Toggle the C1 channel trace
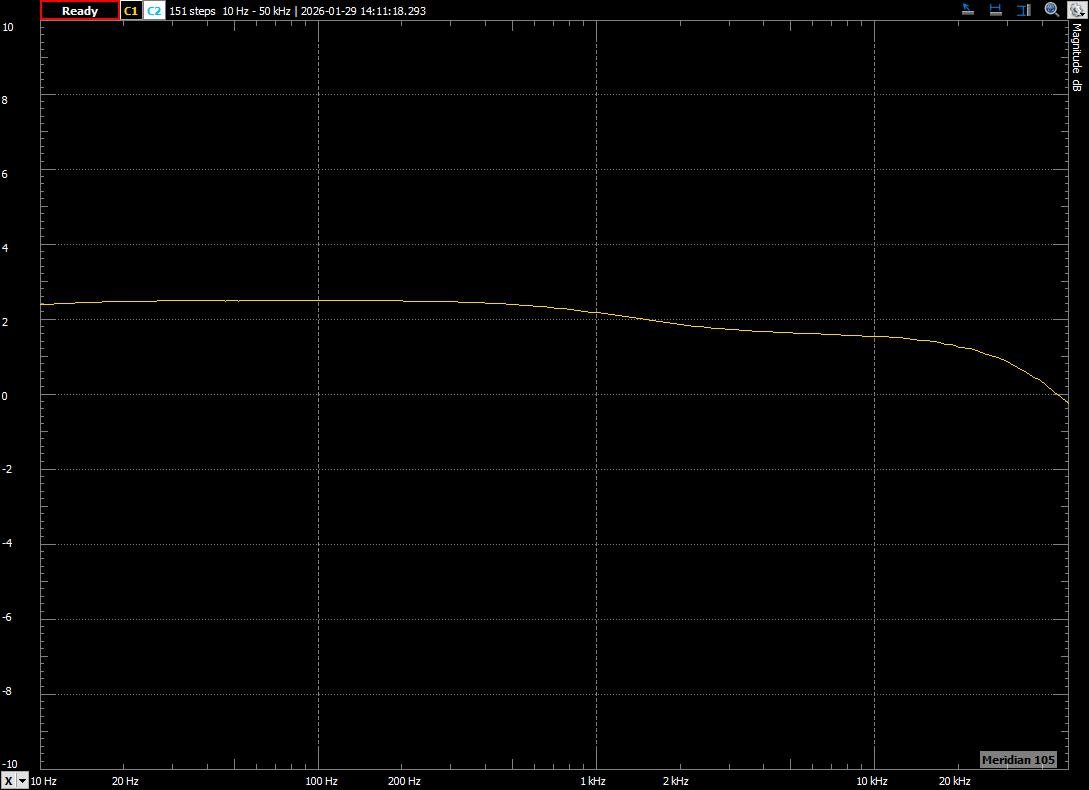Viewport: 1089px width, 790px height. point(131,11)
